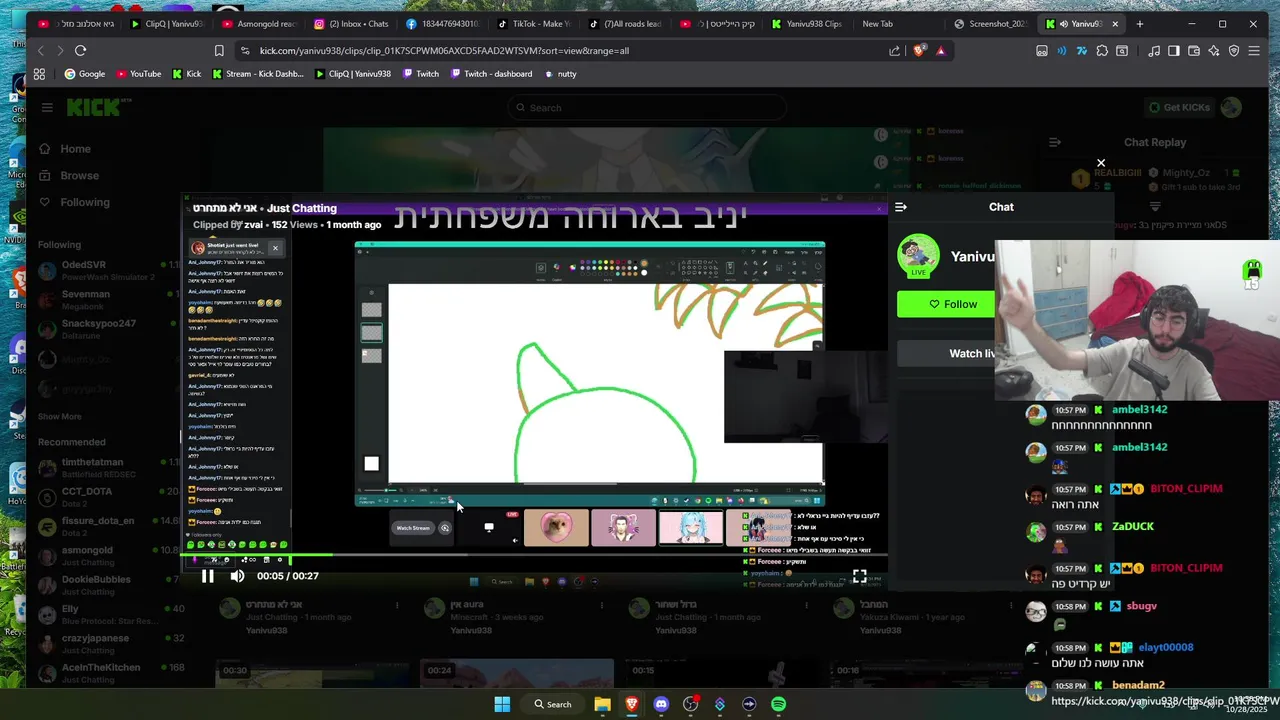Image resolution: width=1280 pixels, height=720 pixels.
Task: Open the asmongold recommended channel
Action: [110, 556]
